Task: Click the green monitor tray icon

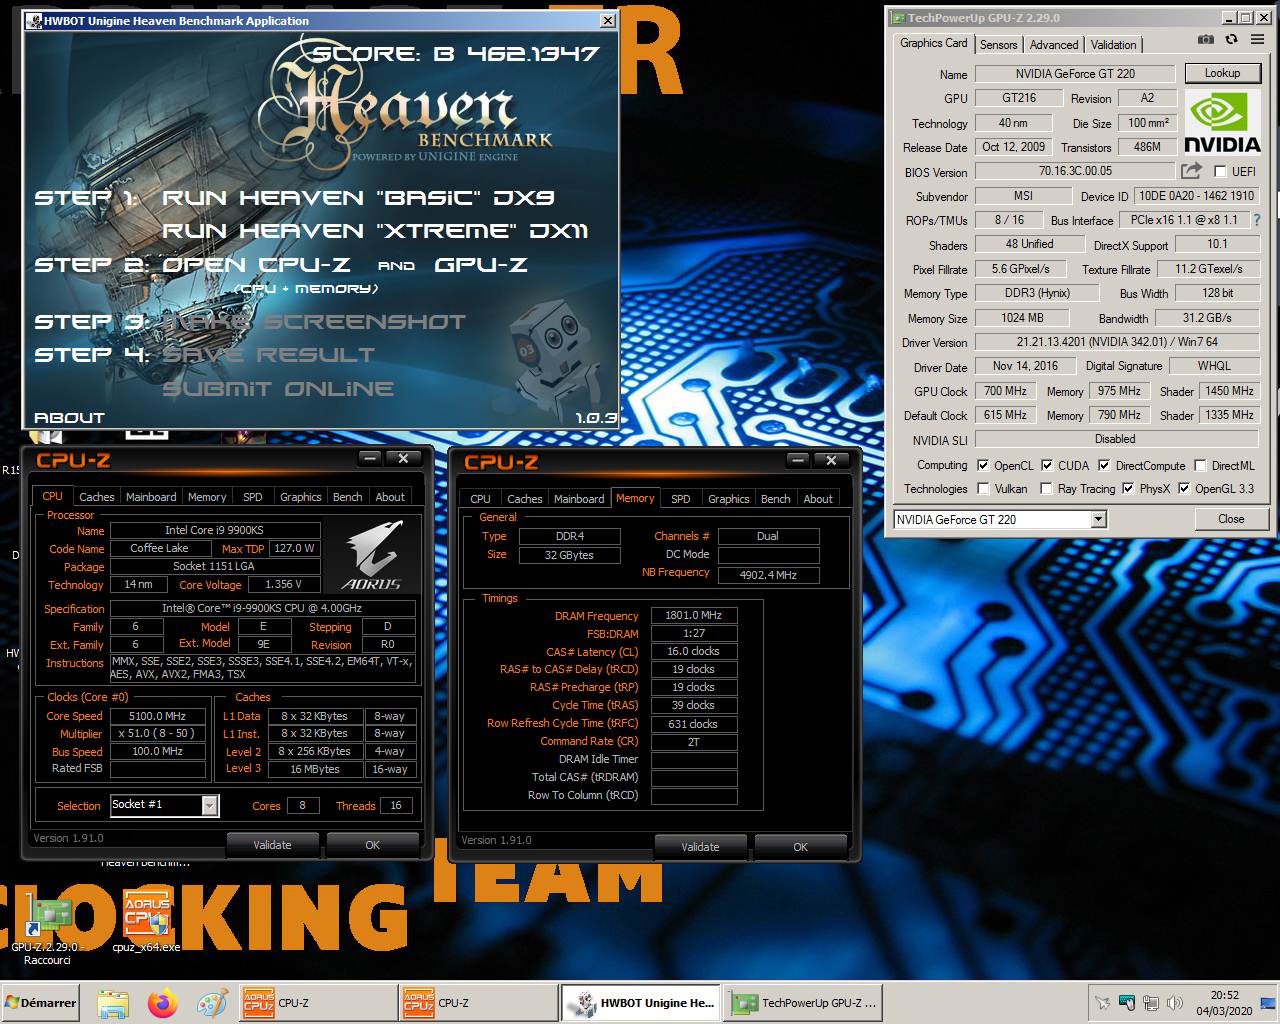Action: [x=1127, y=1003]
